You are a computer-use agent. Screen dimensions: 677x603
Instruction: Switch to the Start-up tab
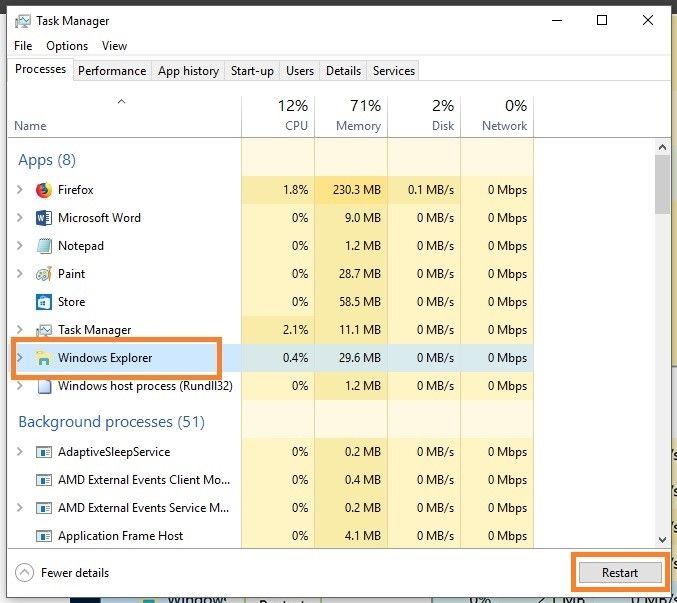coord(252,71)
